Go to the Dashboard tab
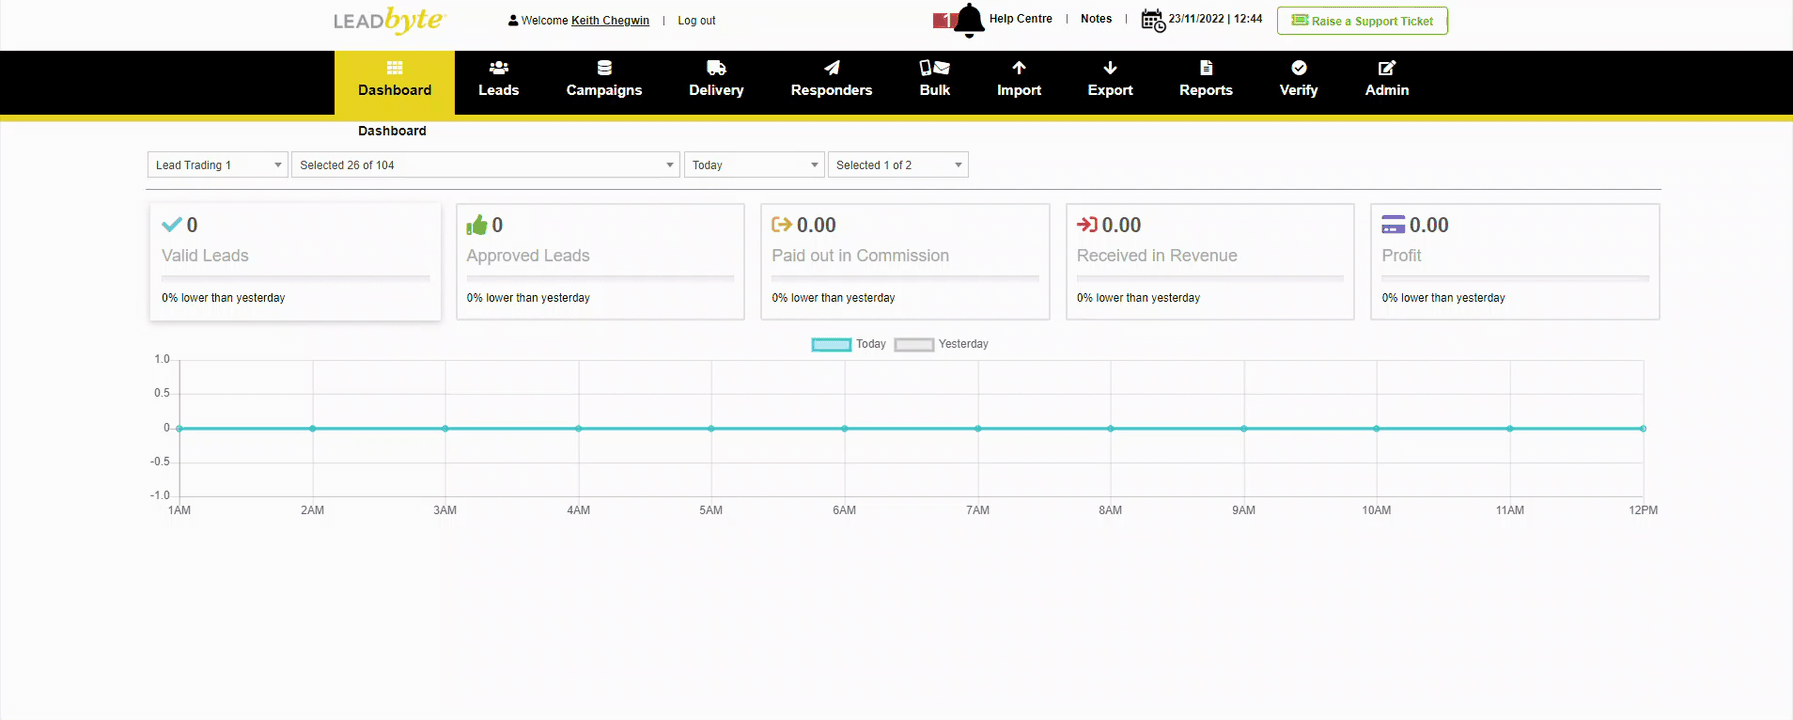 (395, 83)
